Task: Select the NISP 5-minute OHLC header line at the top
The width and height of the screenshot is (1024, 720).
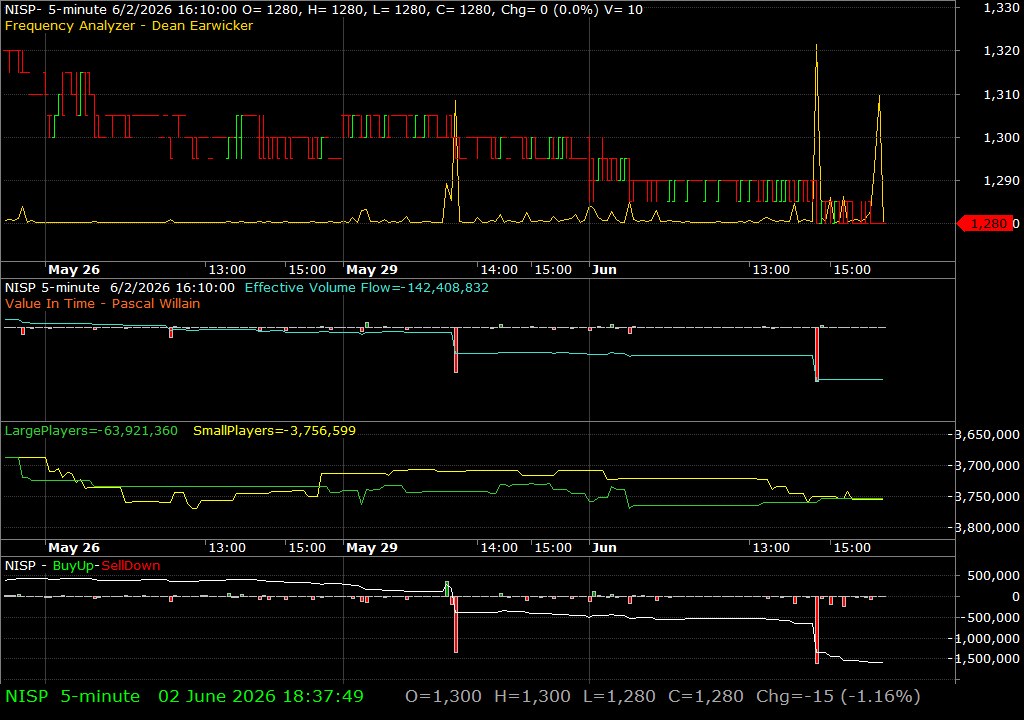Action: point(323,9)
